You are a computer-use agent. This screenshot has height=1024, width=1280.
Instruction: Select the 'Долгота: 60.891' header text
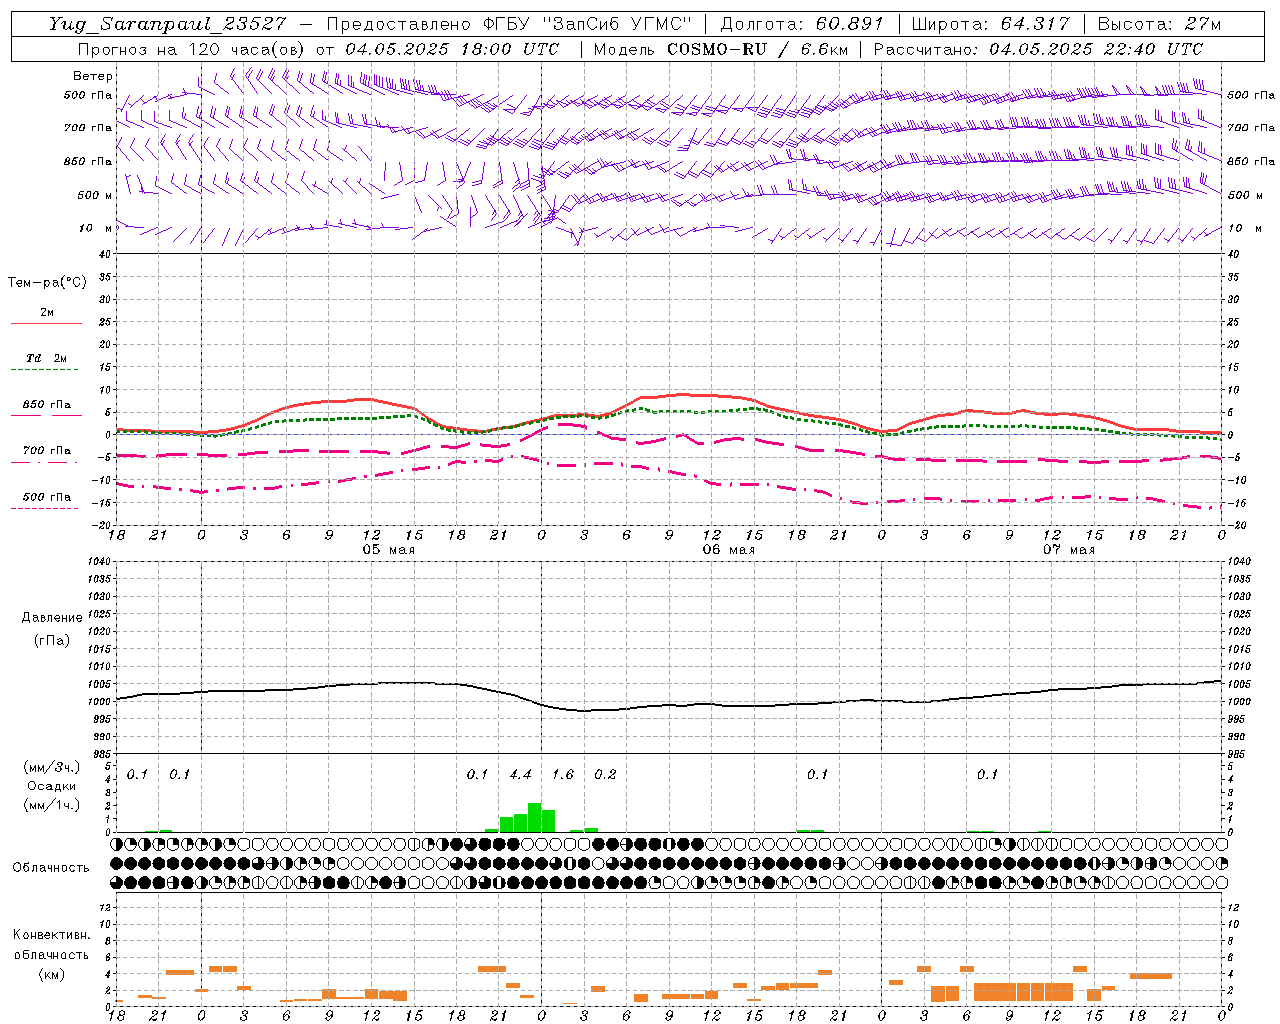802,24
